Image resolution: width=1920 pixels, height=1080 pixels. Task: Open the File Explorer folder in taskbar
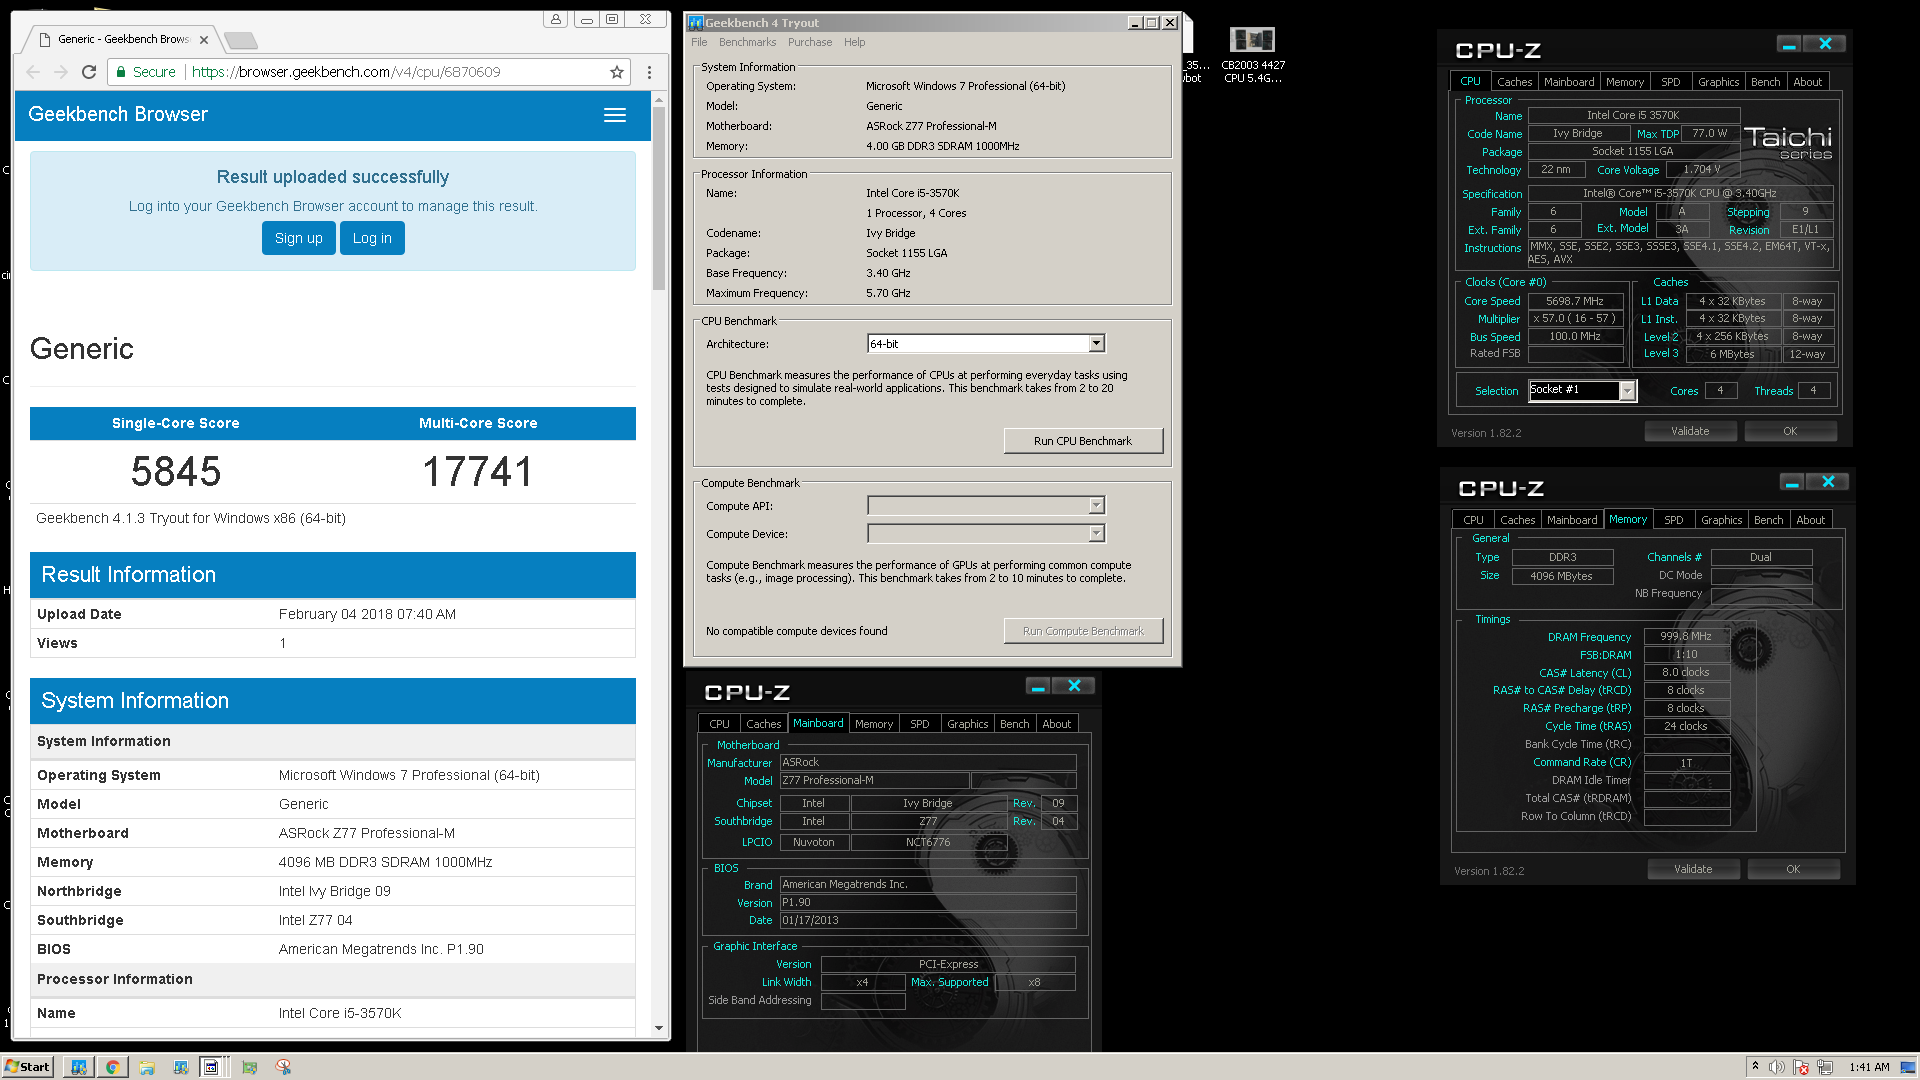pos(147,1067)
